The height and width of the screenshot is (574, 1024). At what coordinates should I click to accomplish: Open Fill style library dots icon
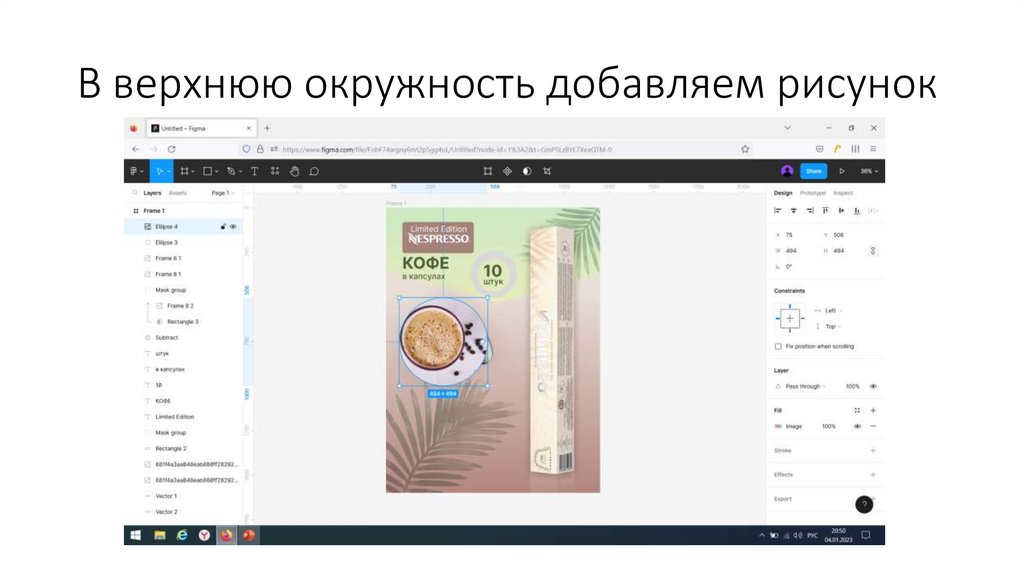[857, 410]
